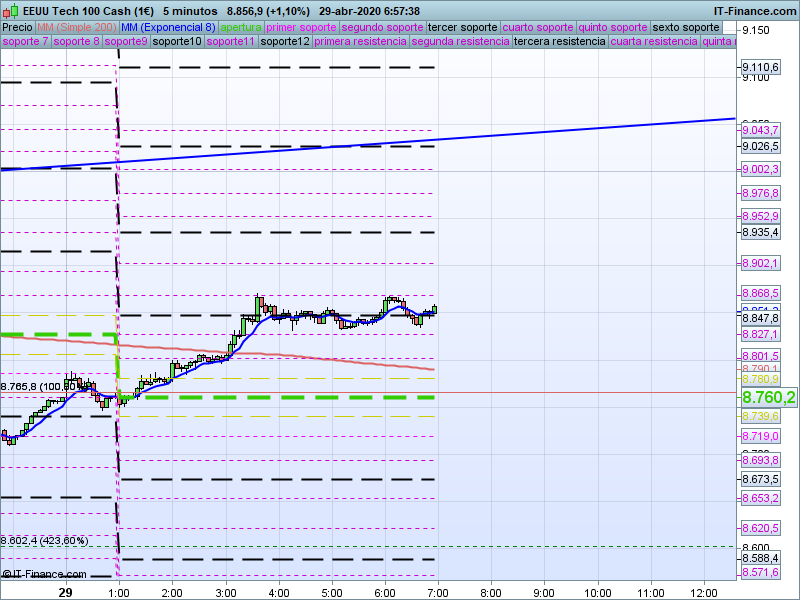Click the tercer soporte label
The height and width of the screenshot is (600, 800).
pos(462,27)
